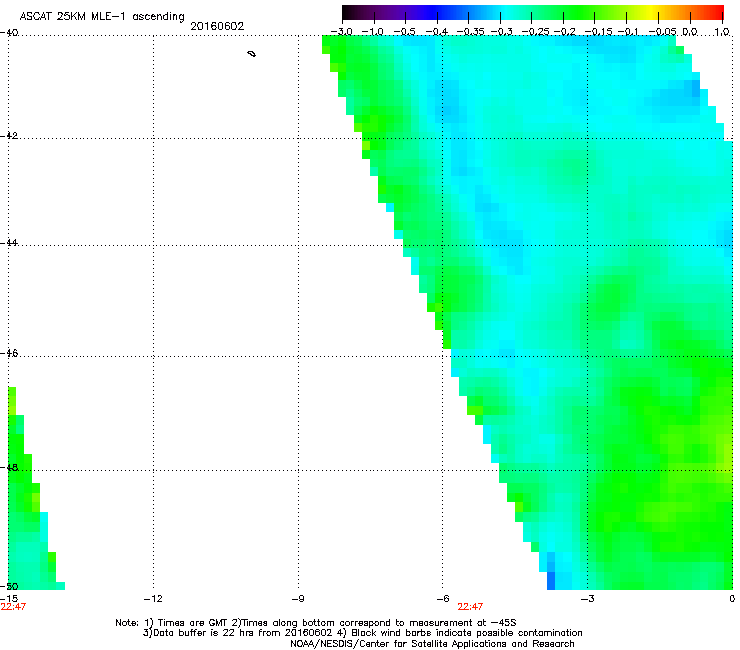Click the '0.0' colorbar label
The height and width of the screenshot is (650, 740).
click(690, 32)
